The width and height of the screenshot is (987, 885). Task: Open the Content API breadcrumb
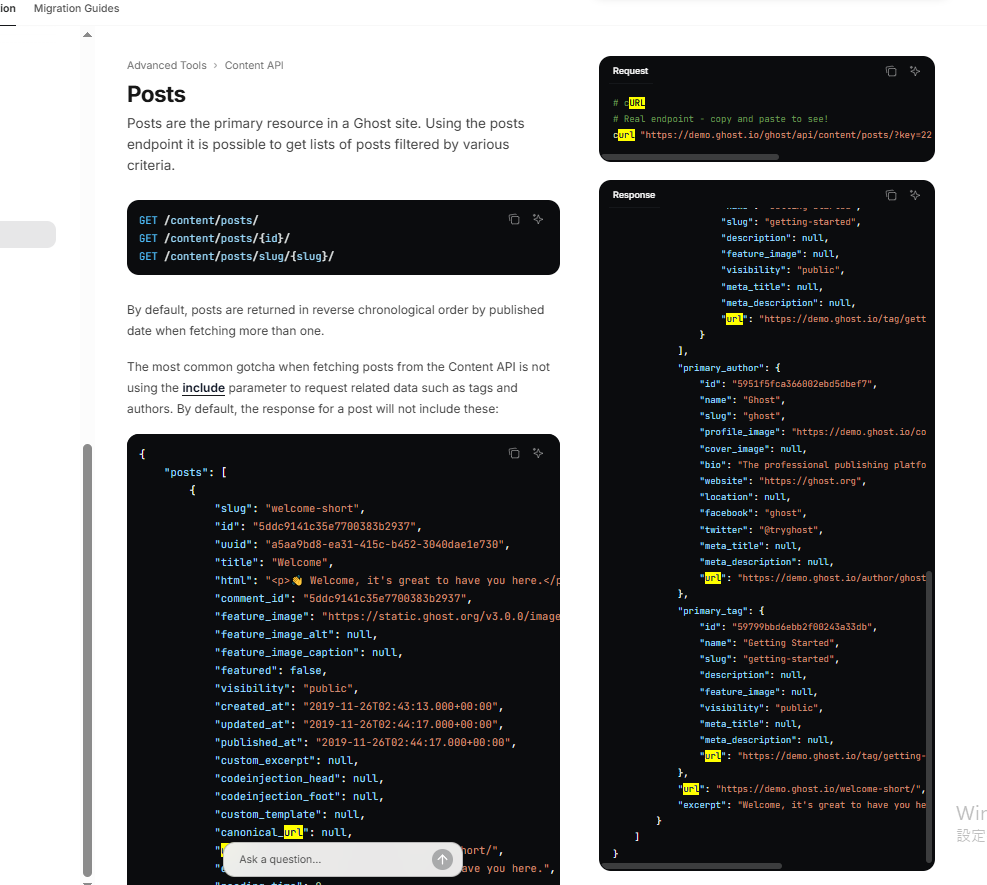(x=254, y=66)
